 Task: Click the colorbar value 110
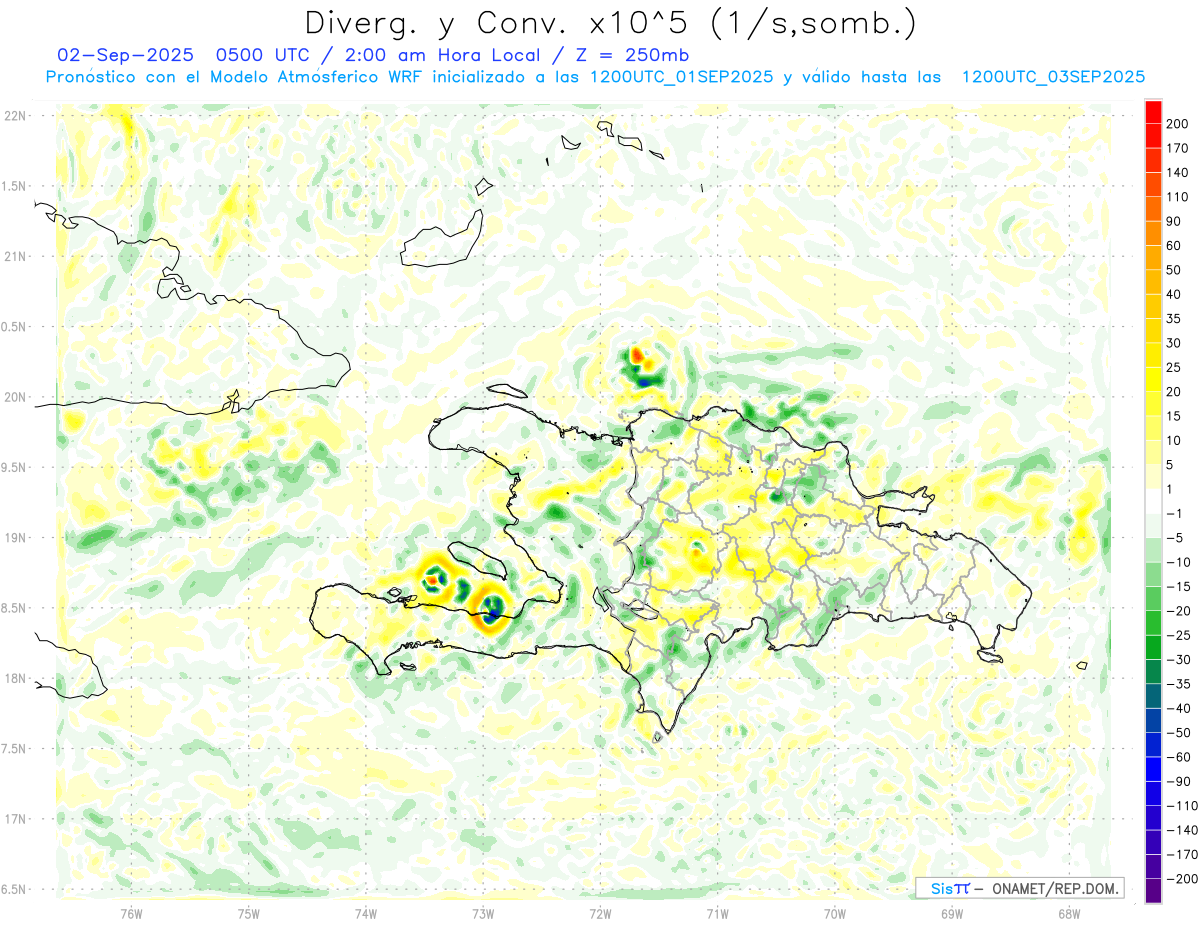(1178, 197)
